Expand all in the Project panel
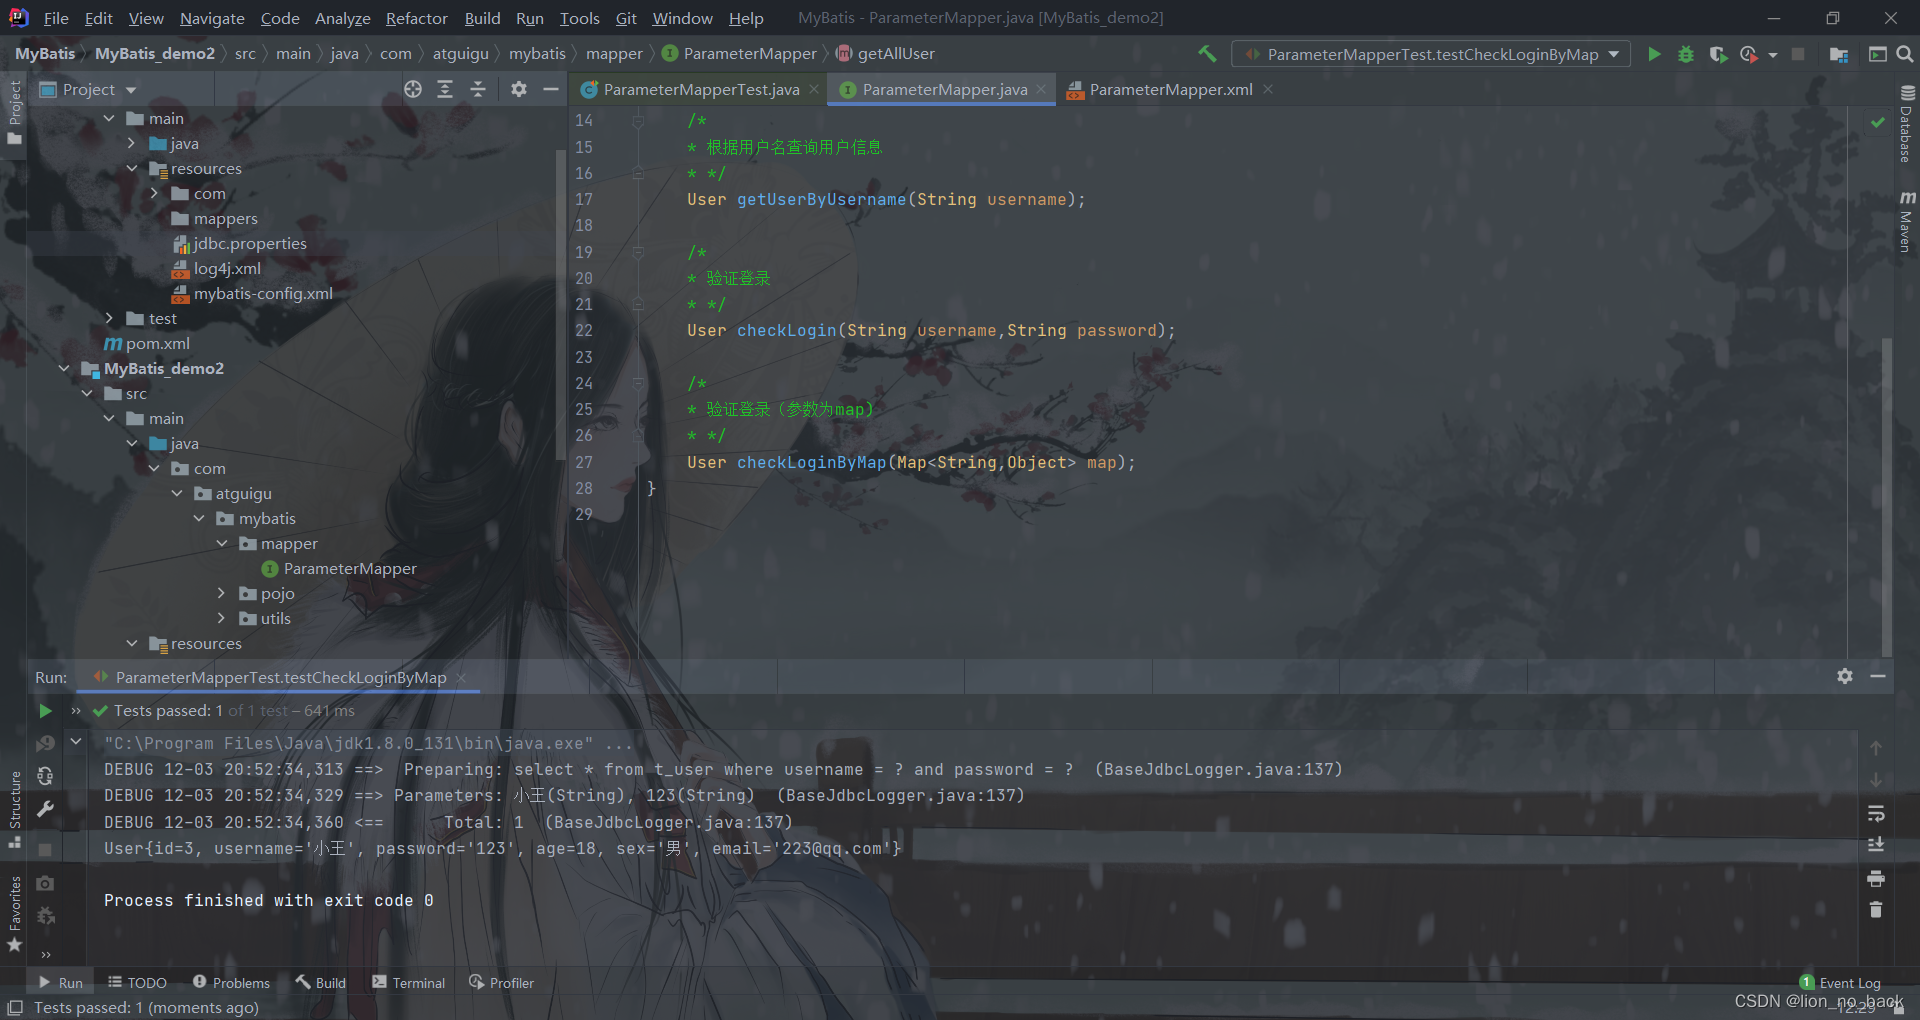Image resolution: width=1920 pixels, height=1020 pixels. 445,89
